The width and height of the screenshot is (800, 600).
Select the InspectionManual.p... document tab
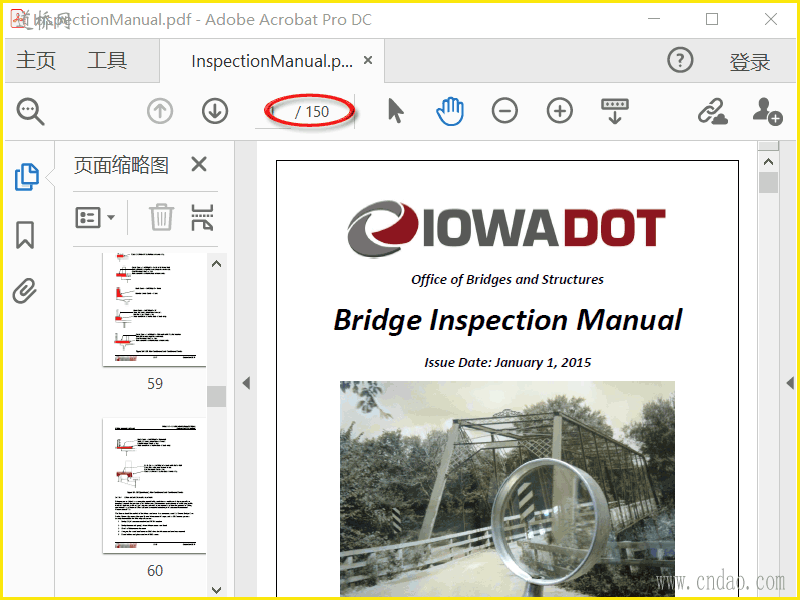click(x=272, y=61)
